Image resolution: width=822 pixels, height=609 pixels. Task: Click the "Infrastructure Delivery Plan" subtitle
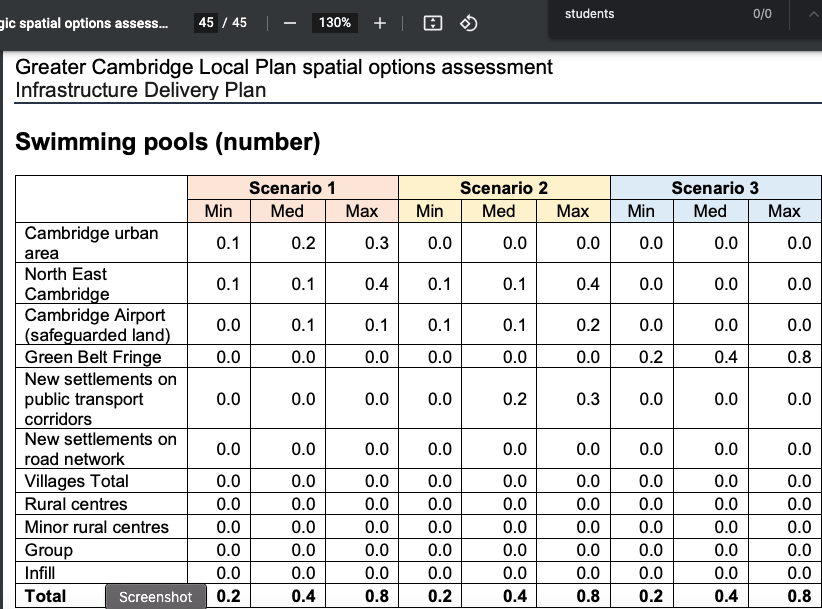(141, 90)
